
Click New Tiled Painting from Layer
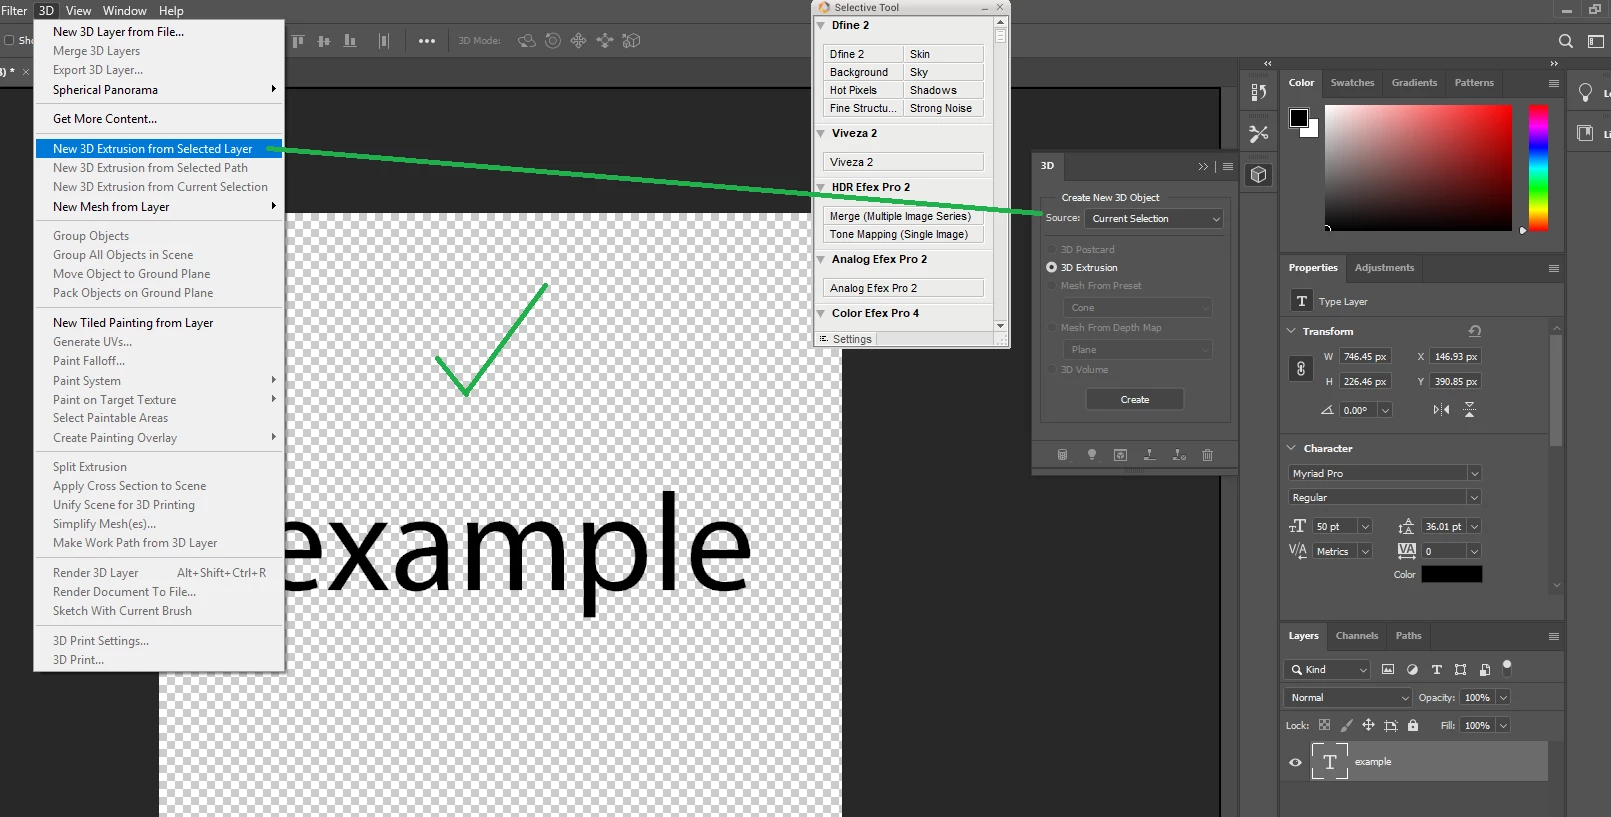click(133, 323)
